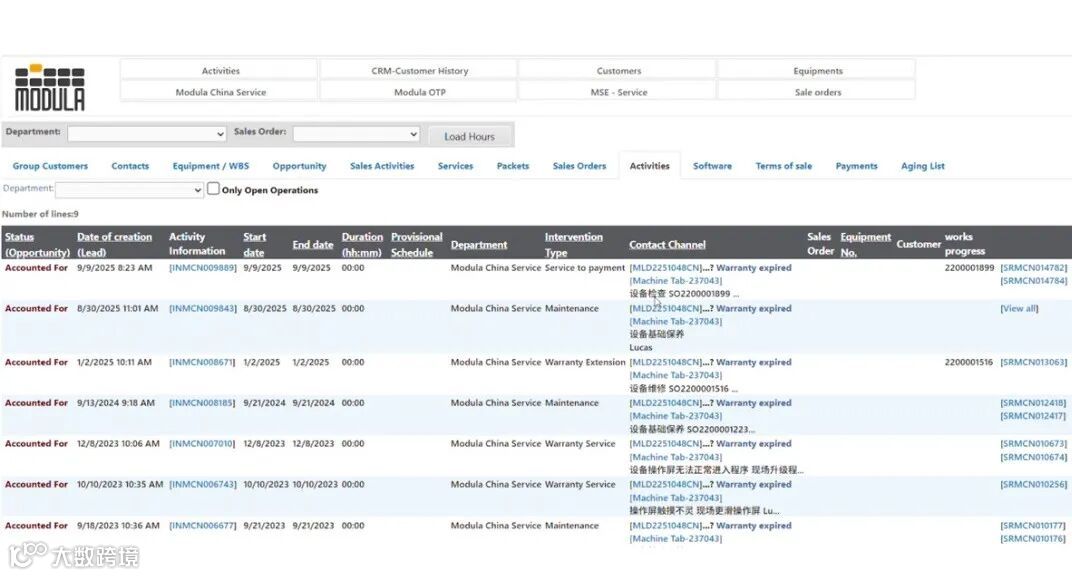Switch to Services tab

pyautogui.click(x=455, y=166)
